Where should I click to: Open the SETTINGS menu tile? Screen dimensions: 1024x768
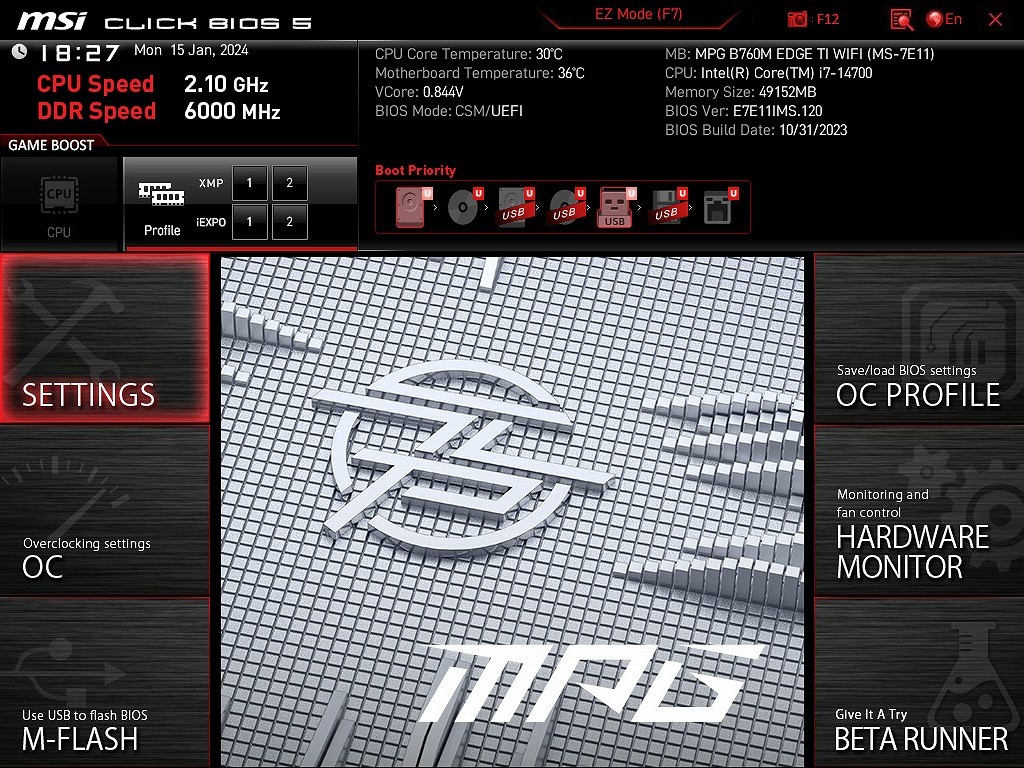click(x=104, y=338)
